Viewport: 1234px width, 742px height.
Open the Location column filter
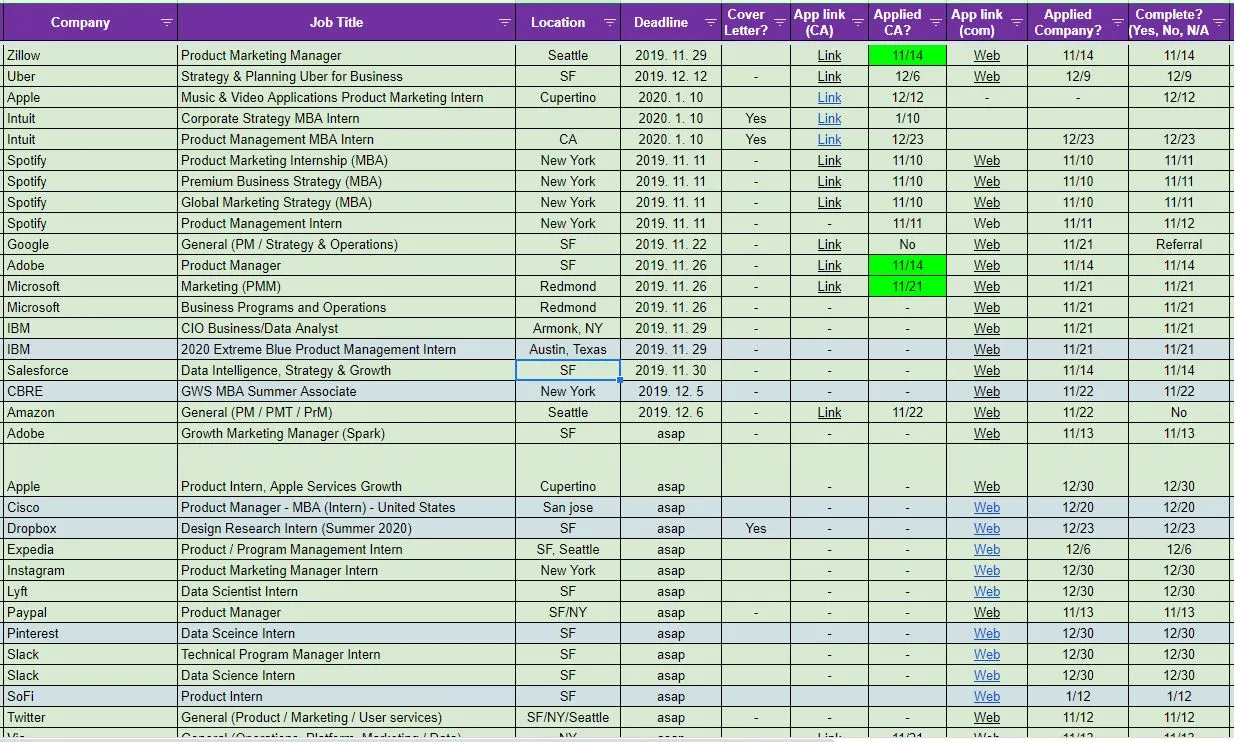click(x=609, y=22)
